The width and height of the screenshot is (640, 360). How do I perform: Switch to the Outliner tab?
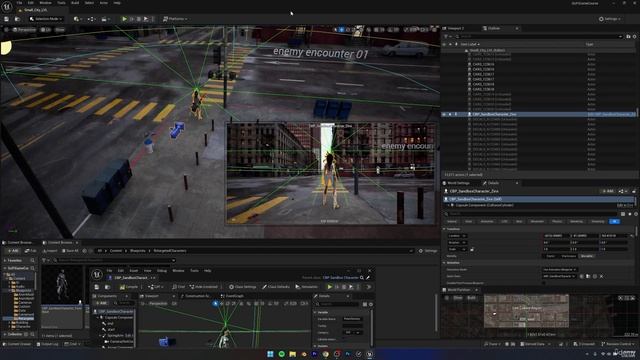tap(493, 28)
